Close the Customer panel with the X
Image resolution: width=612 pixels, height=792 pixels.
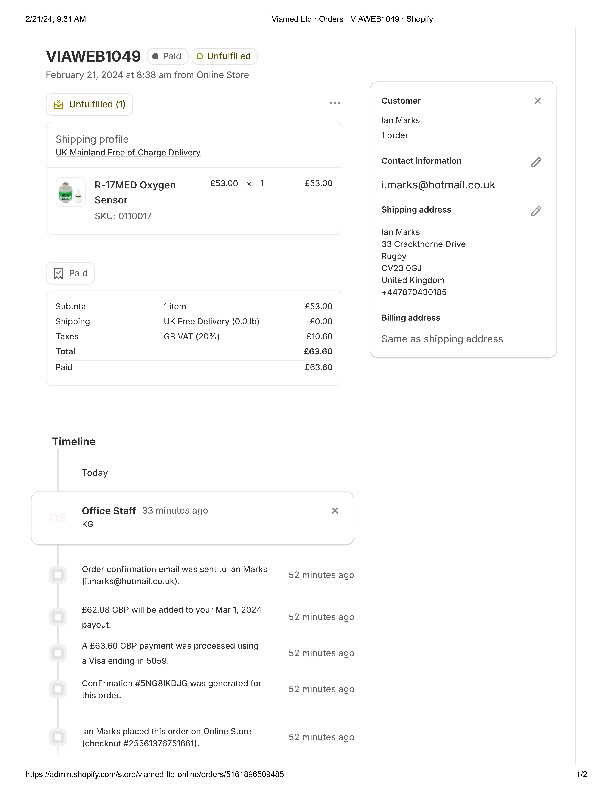[537, 101]
